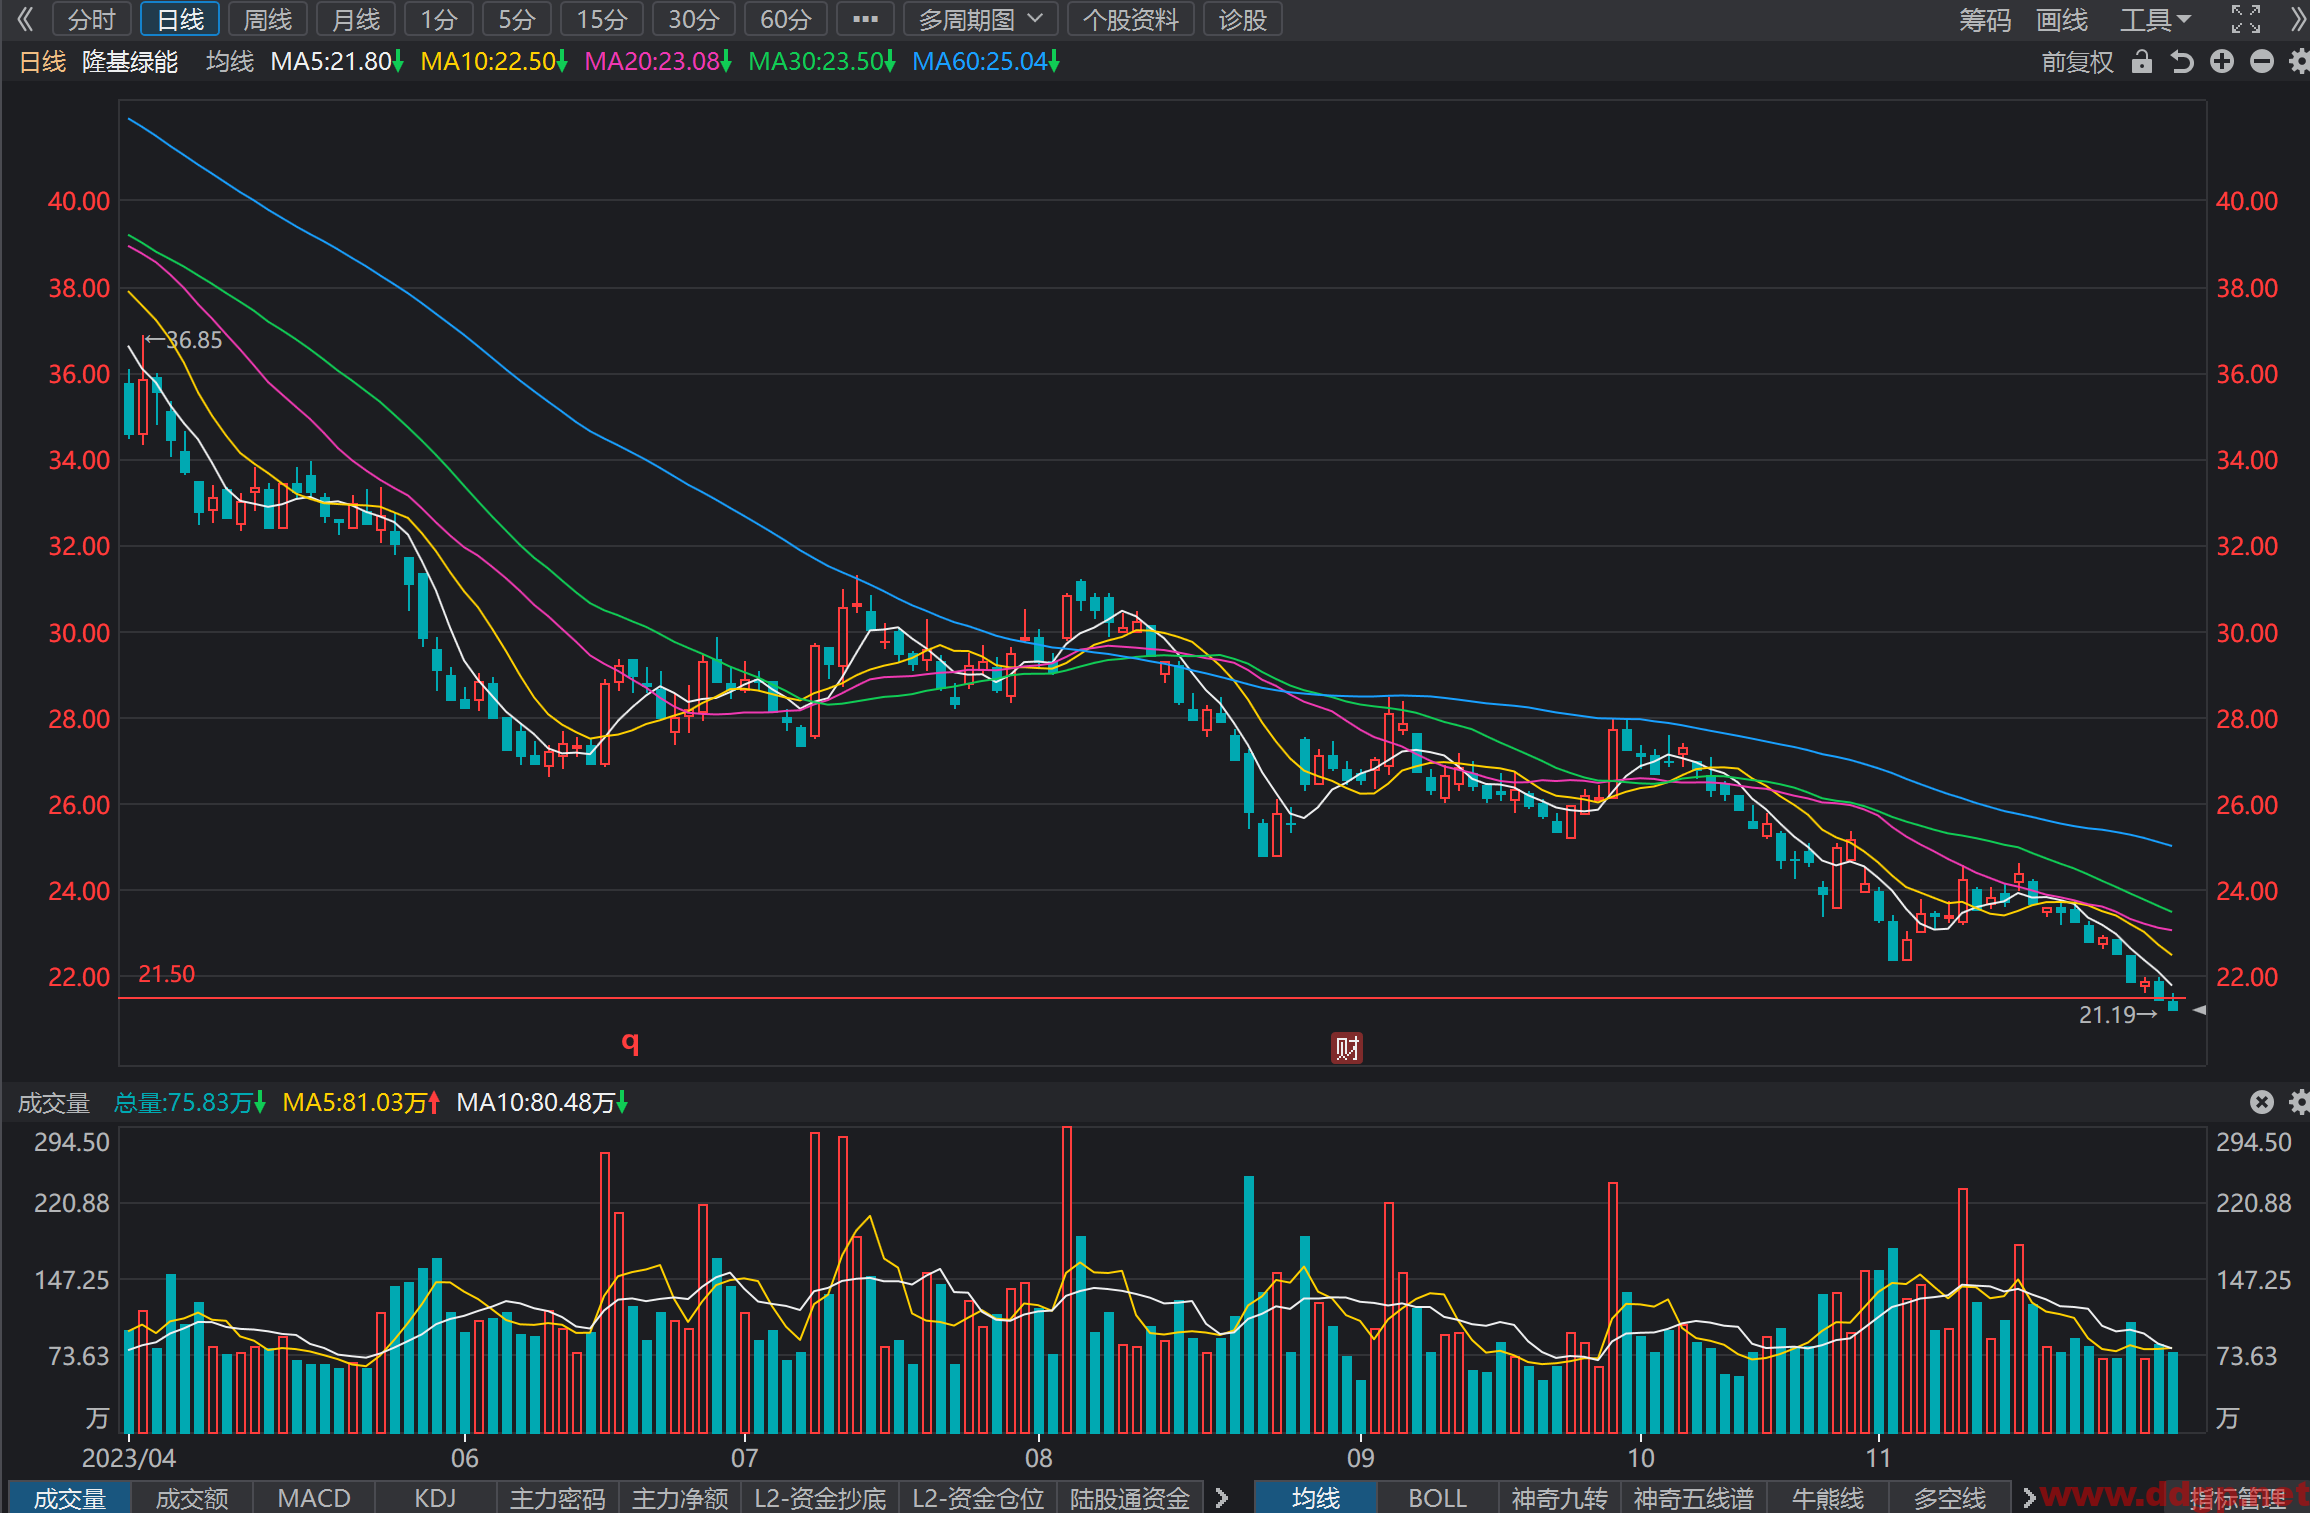Zoom in the chart with plus icon
The width and height of the screenshot is (2310, 1513).
(2222, 62)
